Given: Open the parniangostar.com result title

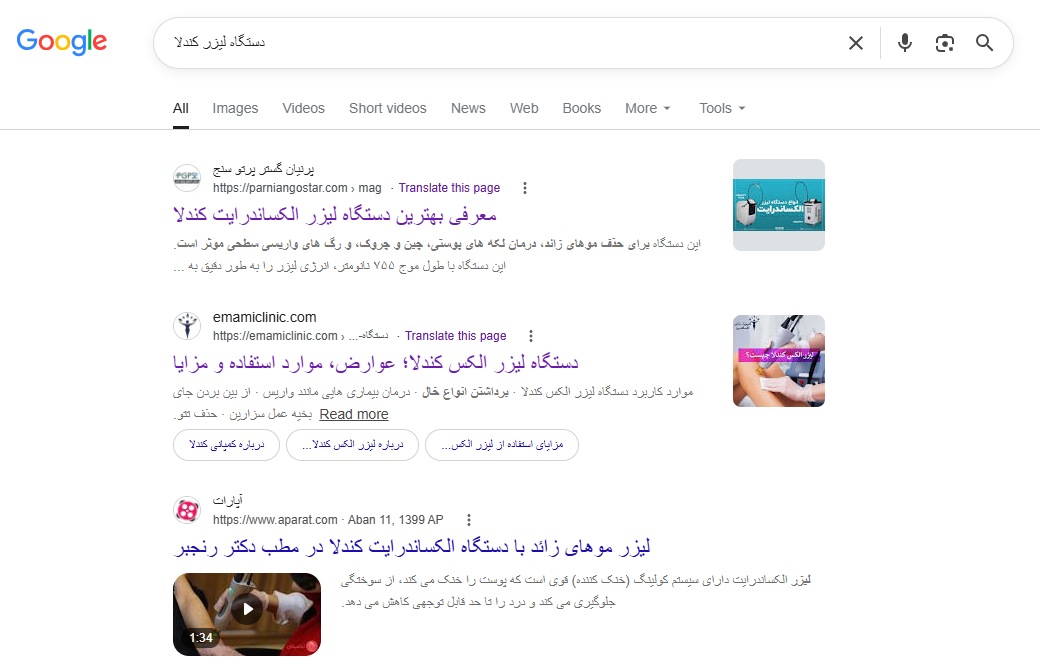Looking at the screenshot, I should tap(335, 215).
